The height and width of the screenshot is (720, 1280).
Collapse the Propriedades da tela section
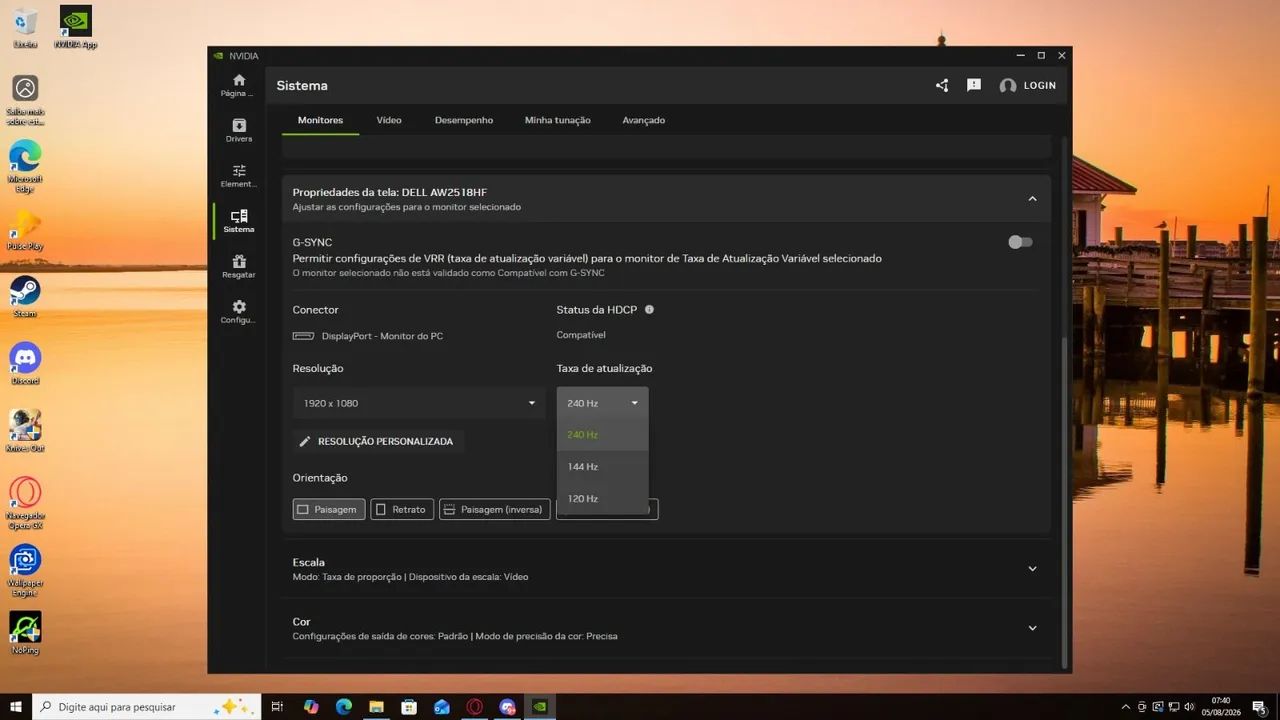pos(1033,199)
